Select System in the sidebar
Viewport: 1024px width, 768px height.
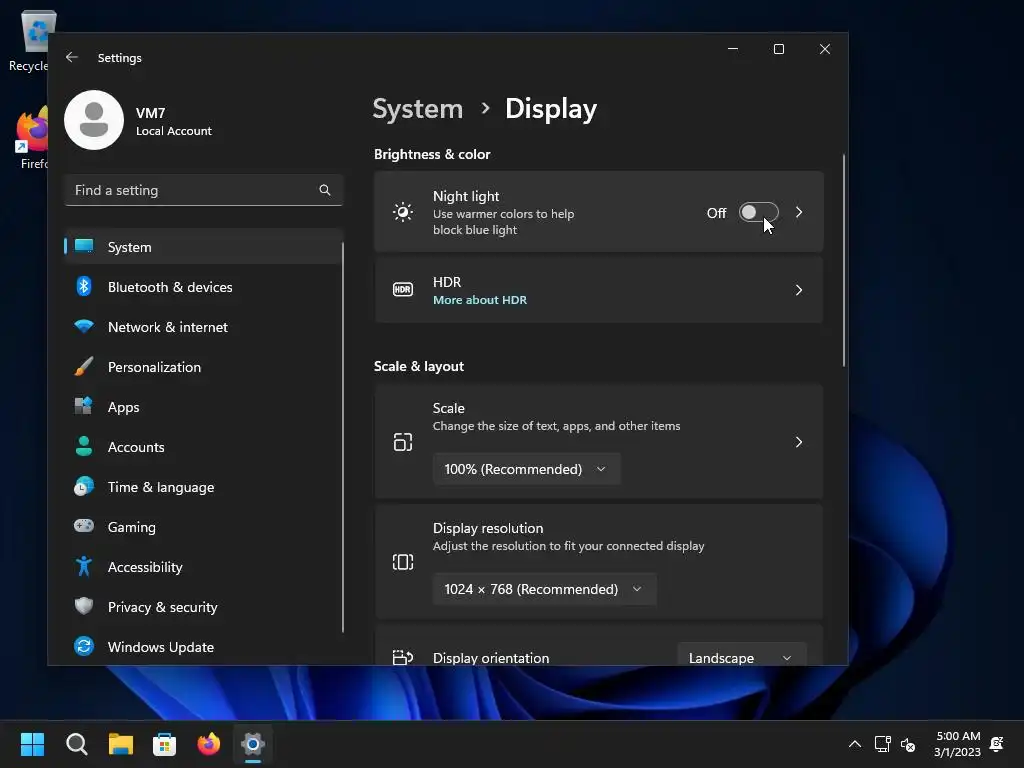click(x=203, y=247)
